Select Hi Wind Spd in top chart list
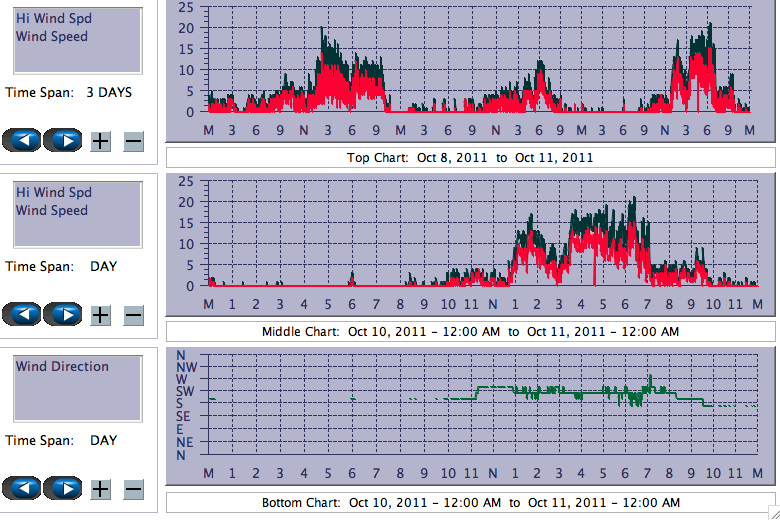Viewport: 780px width, 520px height. click(x=53, y=18)
